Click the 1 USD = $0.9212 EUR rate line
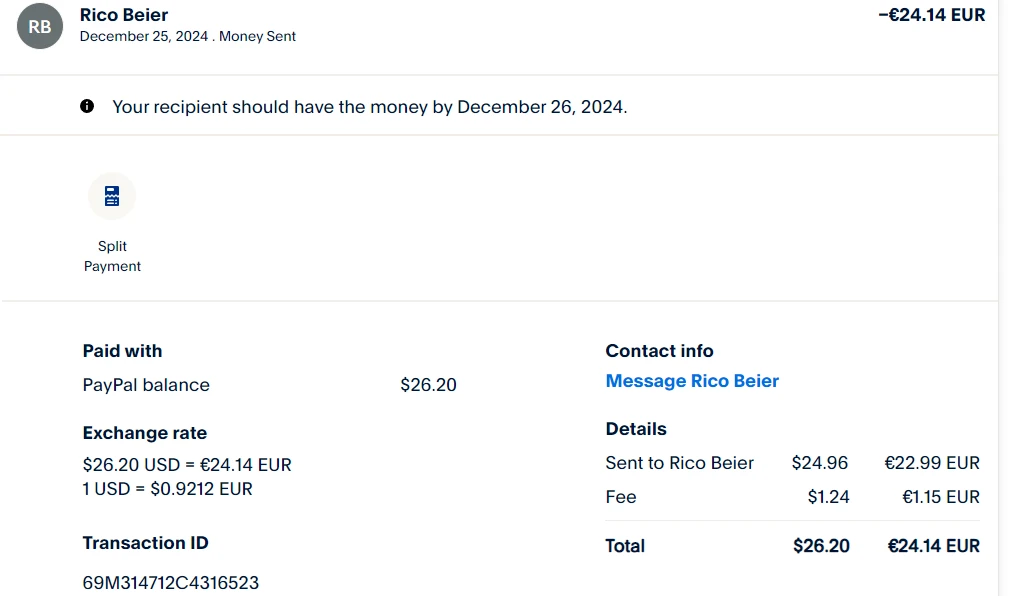This screenshot has width=1013, height=596. coord(168,489)
